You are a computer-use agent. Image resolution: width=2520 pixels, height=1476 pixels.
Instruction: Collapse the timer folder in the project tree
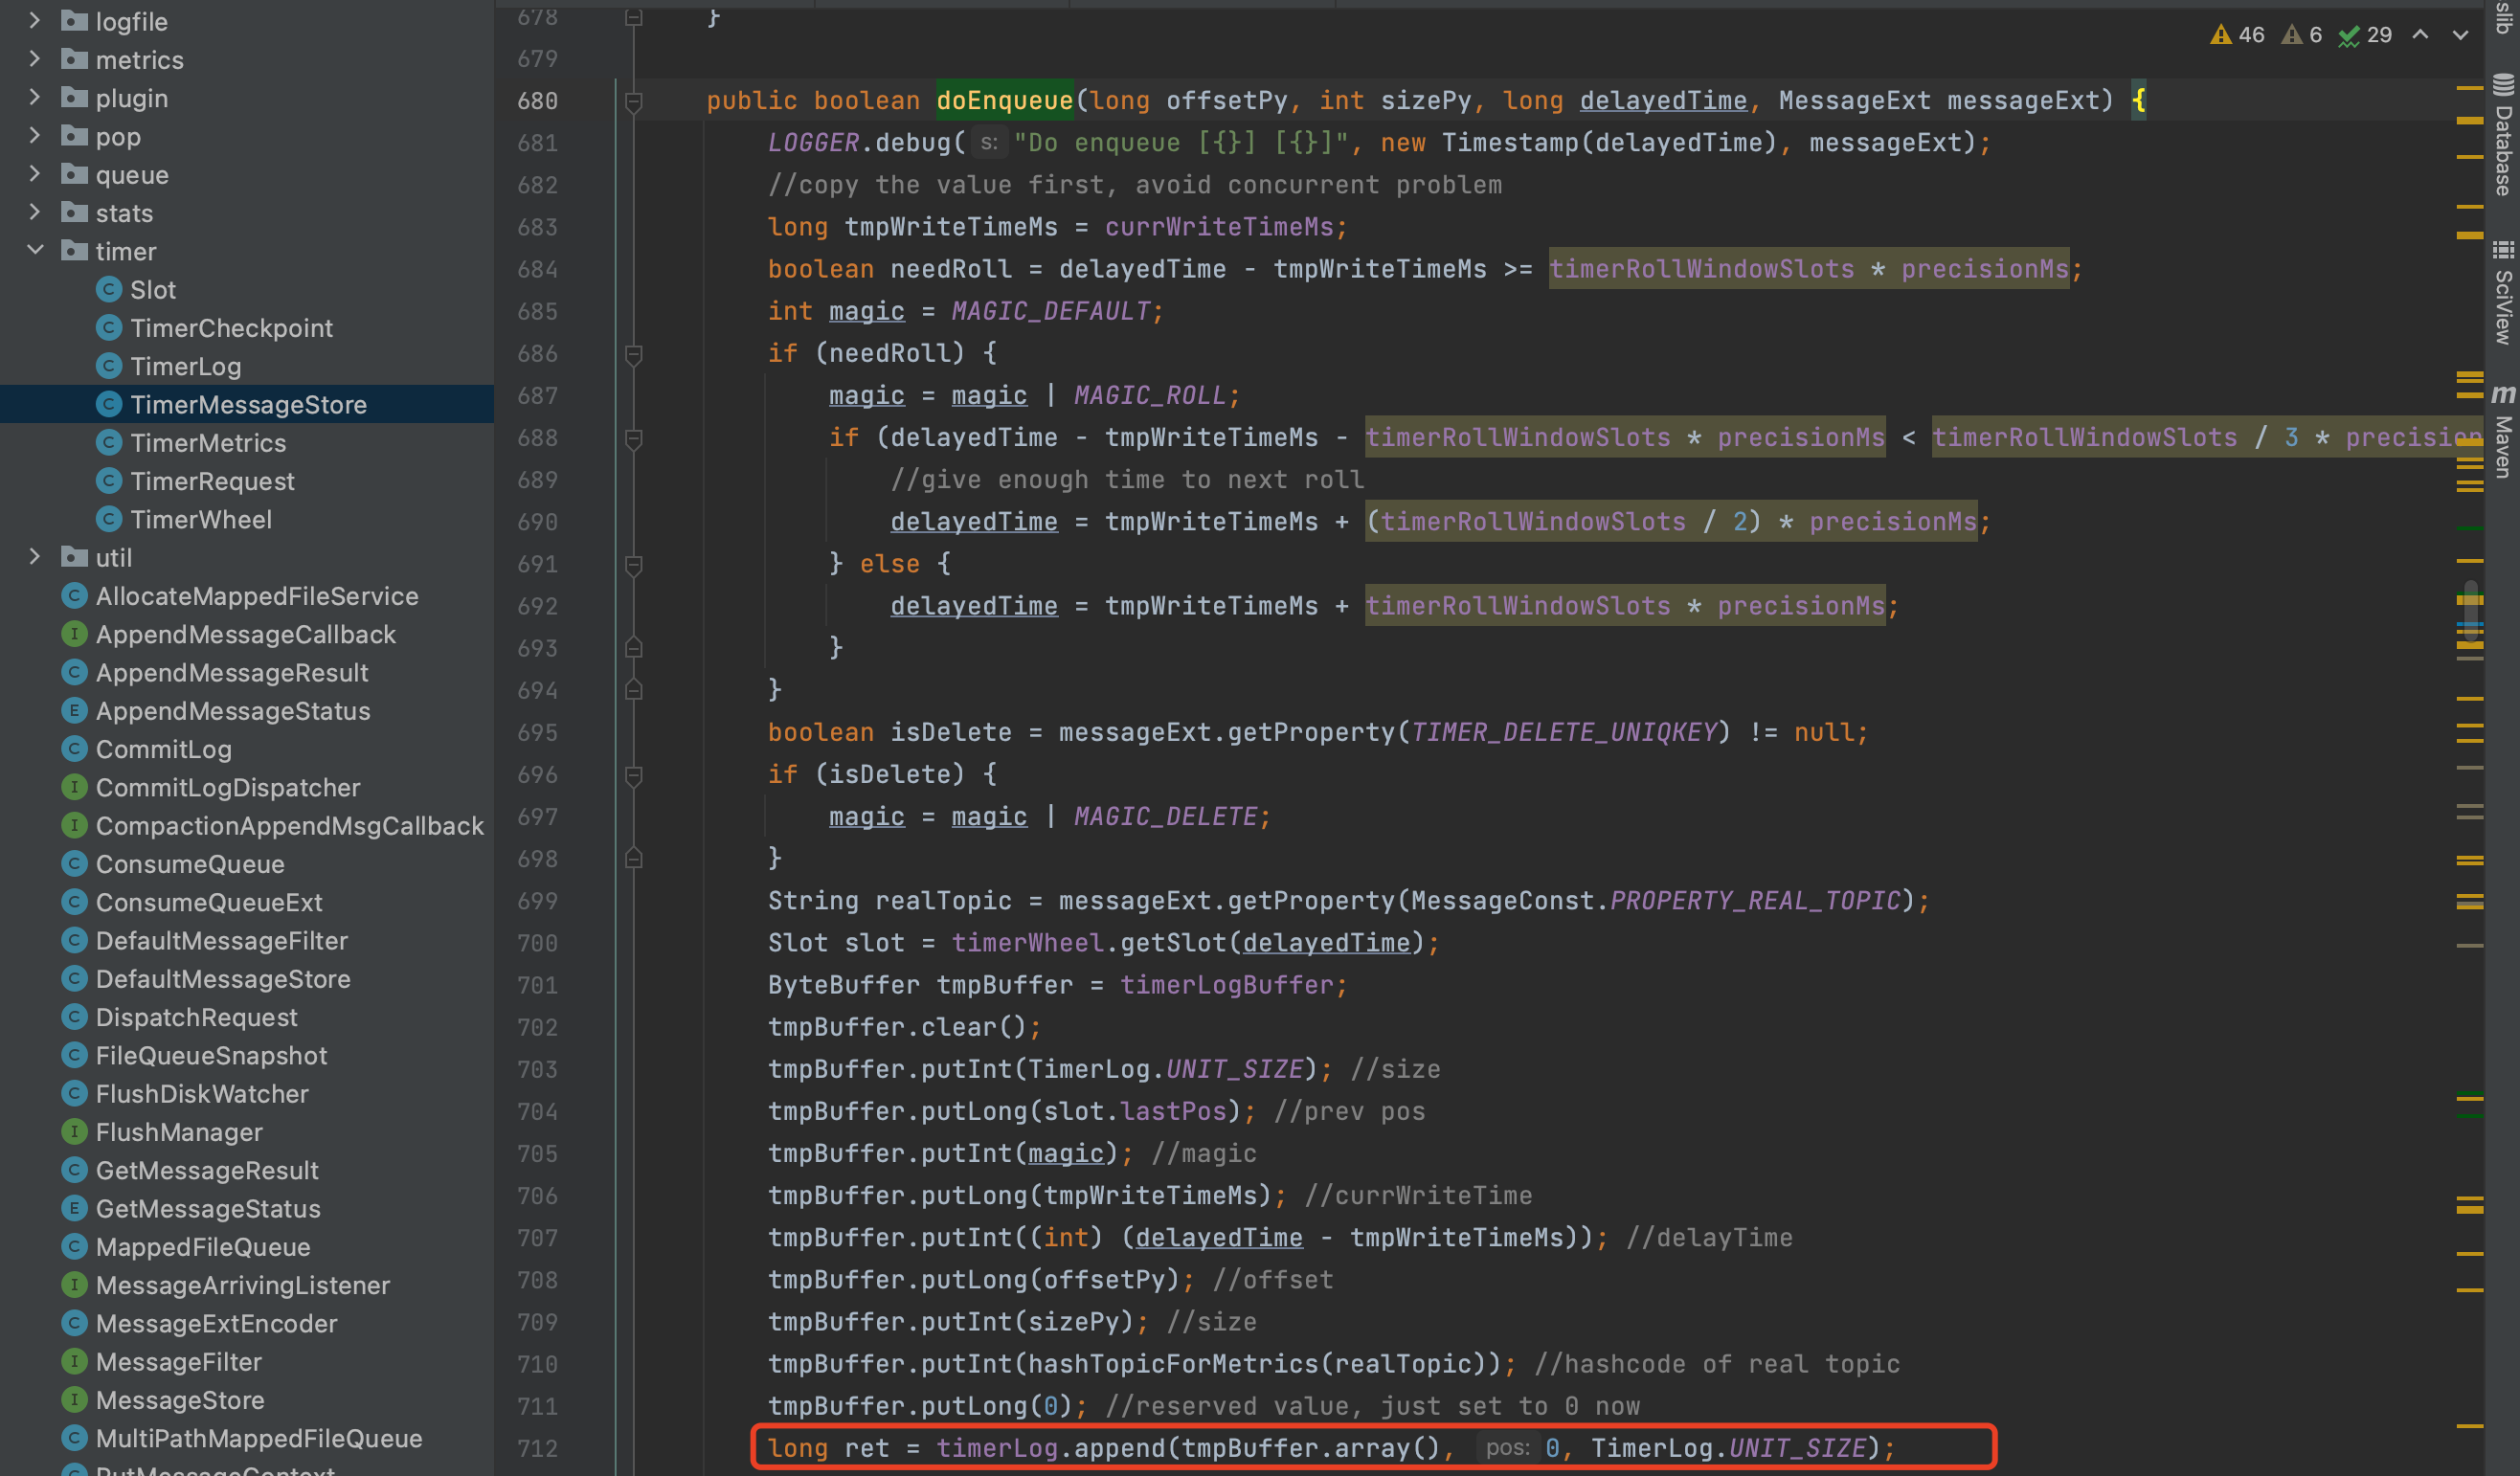point(36,251)
